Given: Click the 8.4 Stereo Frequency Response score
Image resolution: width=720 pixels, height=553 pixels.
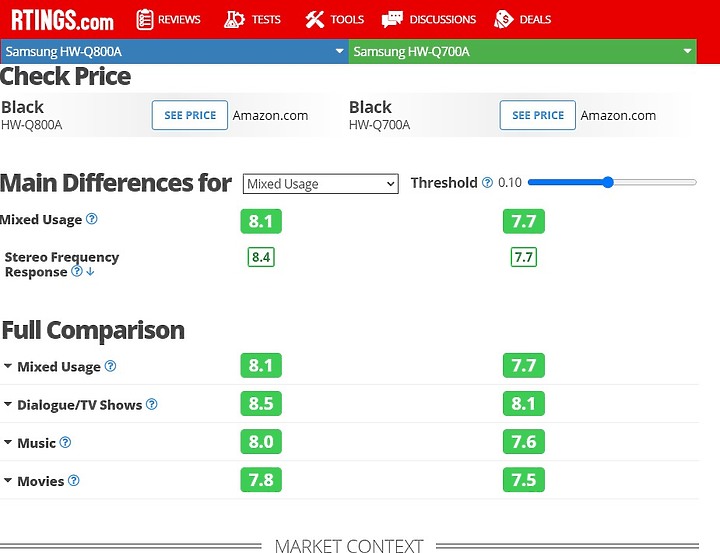Looking at the screenshot, I should (261, 257).
